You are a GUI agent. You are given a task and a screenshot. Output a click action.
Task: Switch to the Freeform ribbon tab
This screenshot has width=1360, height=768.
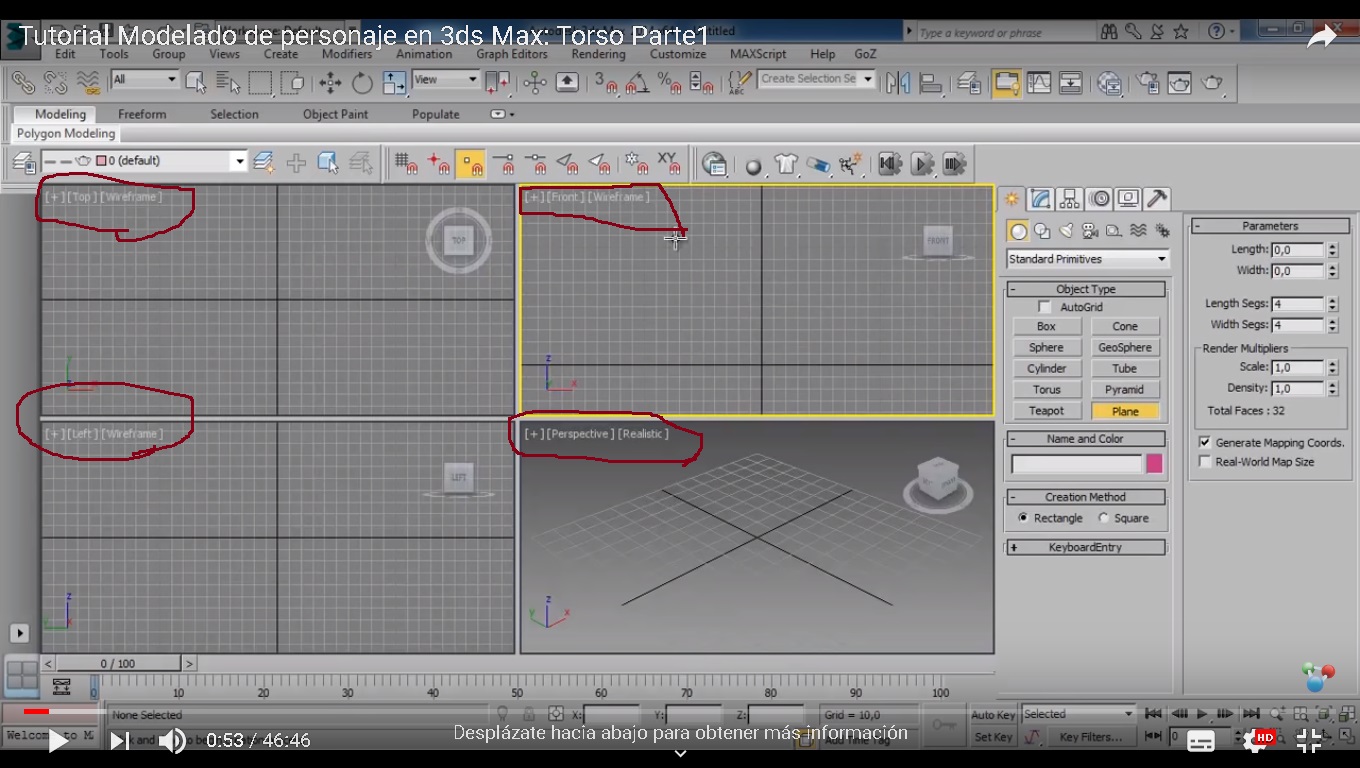point(142,114)
